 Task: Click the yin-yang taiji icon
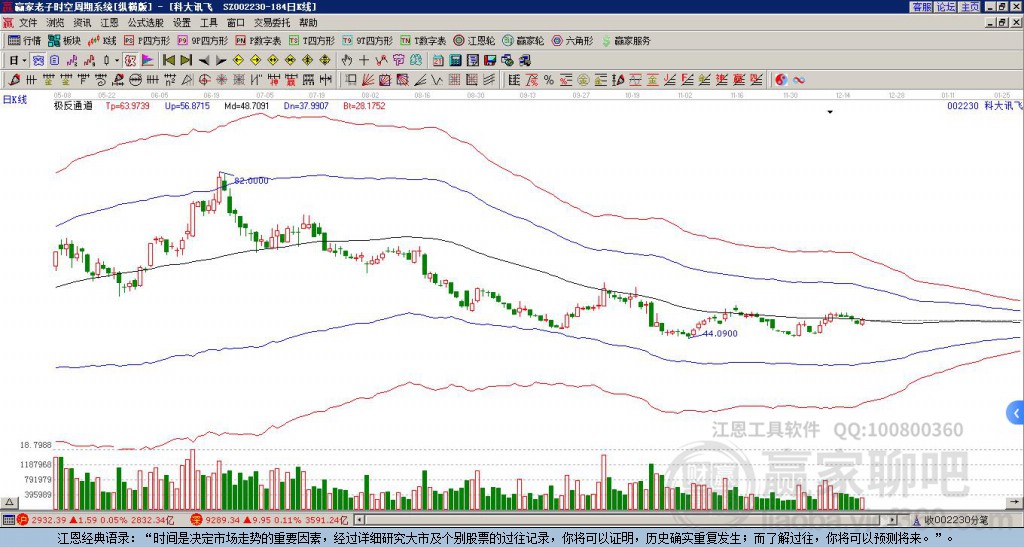click(x=781, y=80)
